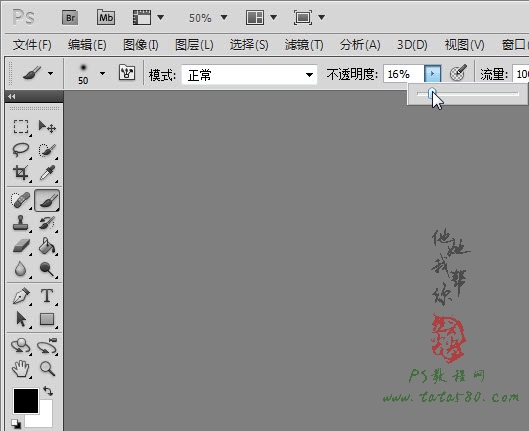This screenshot has width=529, height=431.
Task: Collapse the toolbox with double-arrow button
Action: click(x=12, y=96)
